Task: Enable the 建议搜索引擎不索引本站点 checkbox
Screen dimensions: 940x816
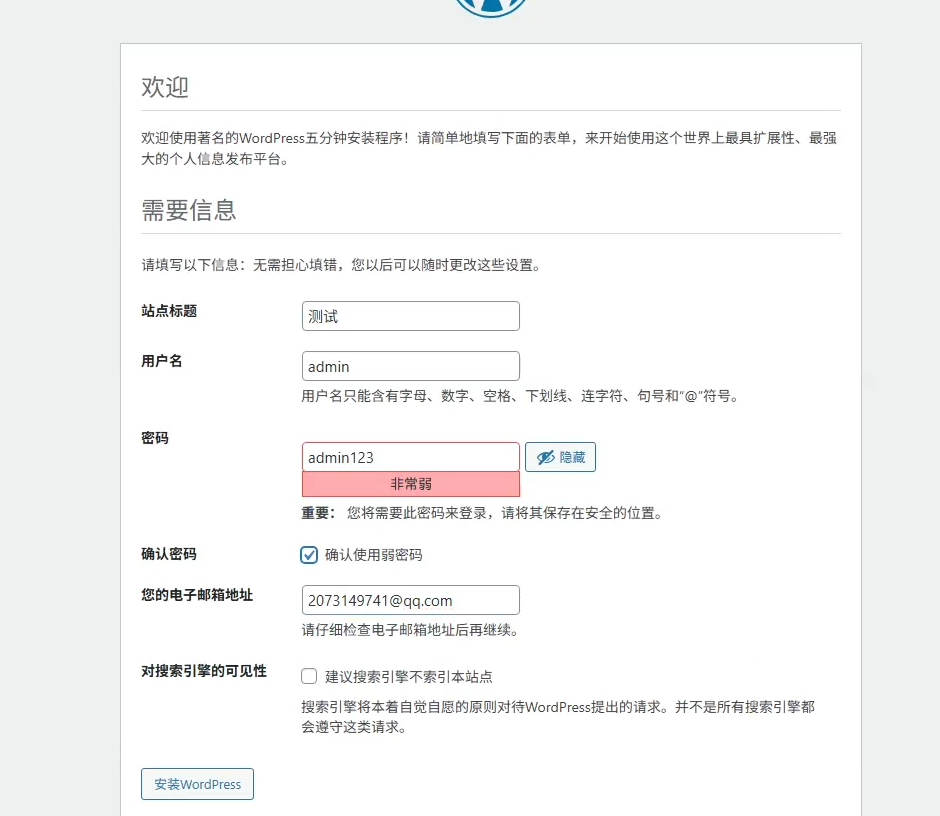Action: click(x=309, y=676)
